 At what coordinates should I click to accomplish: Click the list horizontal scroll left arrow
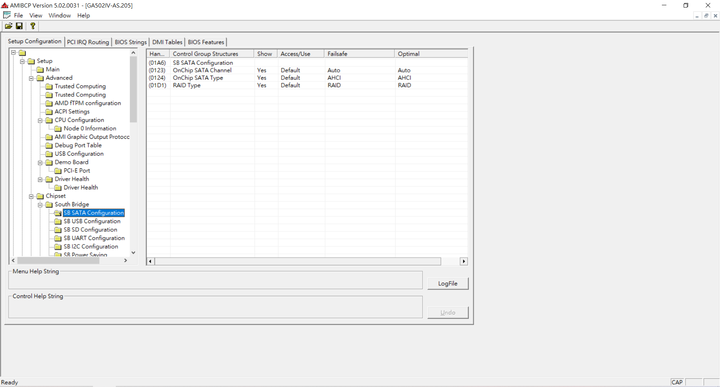point(151,261)
